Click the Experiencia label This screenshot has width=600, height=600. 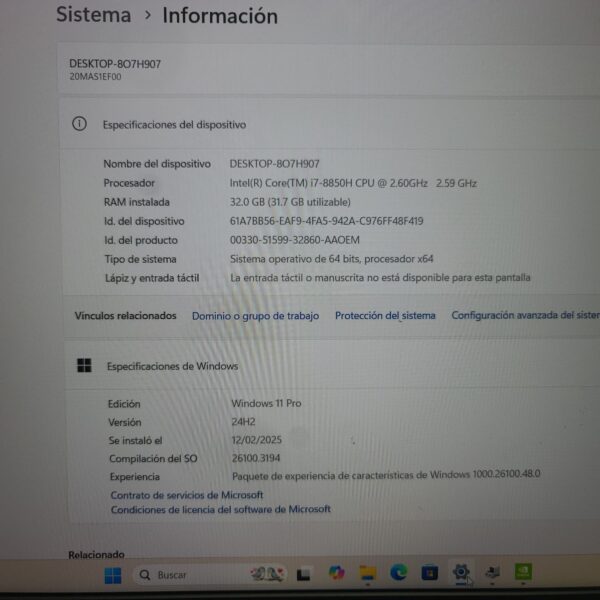135,477
